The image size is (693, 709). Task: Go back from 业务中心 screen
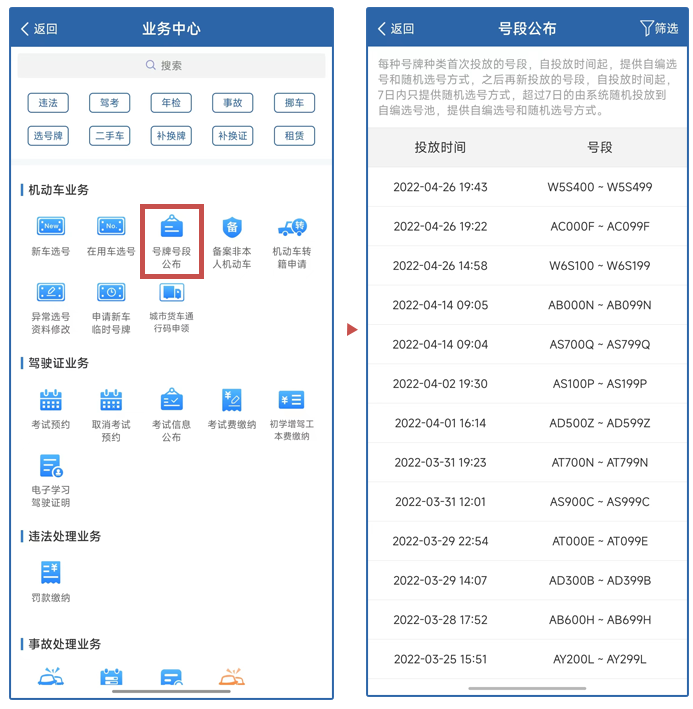[39, 29]
